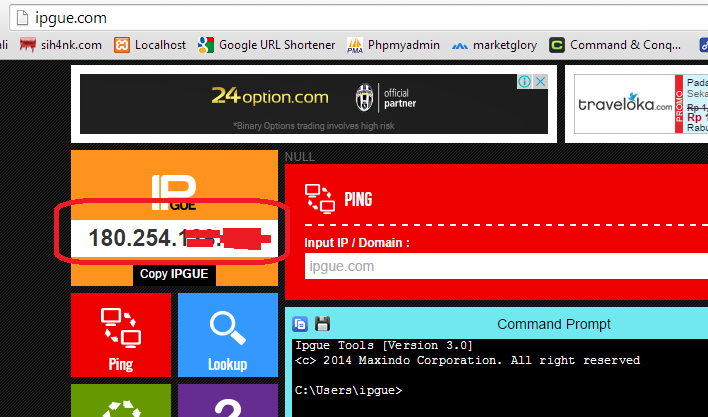Click the PING header icon in red panel
Screen dimensions: 708x417
[x=320, y=199]
